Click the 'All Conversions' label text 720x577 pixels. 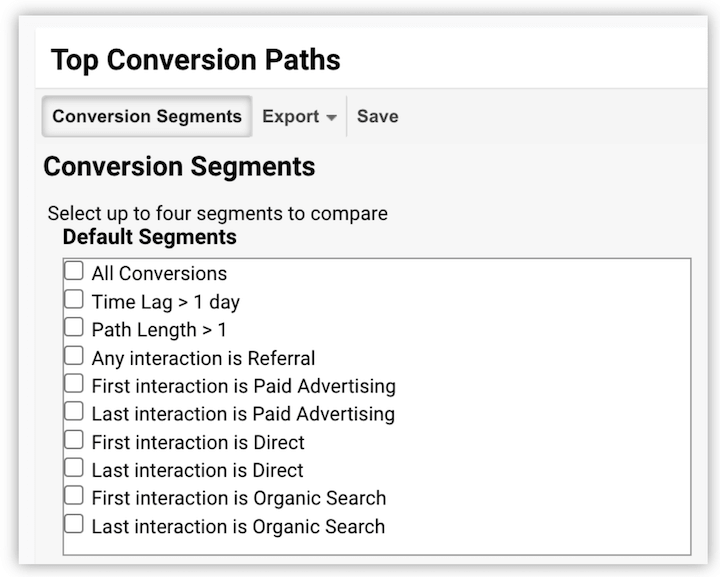(159, 273)
